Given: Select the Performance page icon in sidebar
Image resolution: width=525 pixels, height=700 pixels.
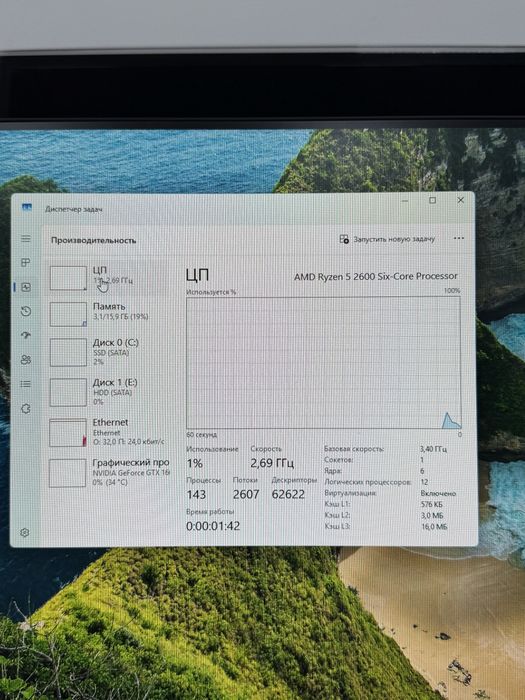Looking at the screenshot, I should coord(26,287).
